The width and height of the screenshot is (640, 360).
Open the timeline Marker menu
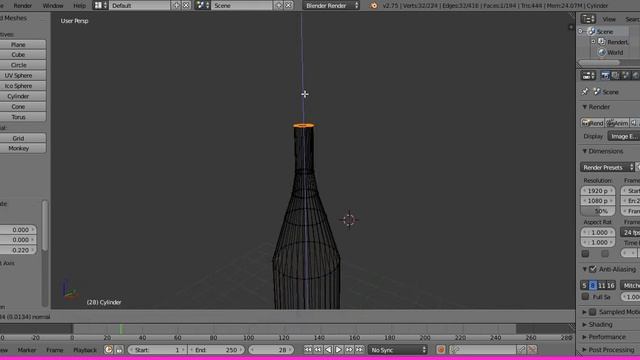(x=27, y=350)
